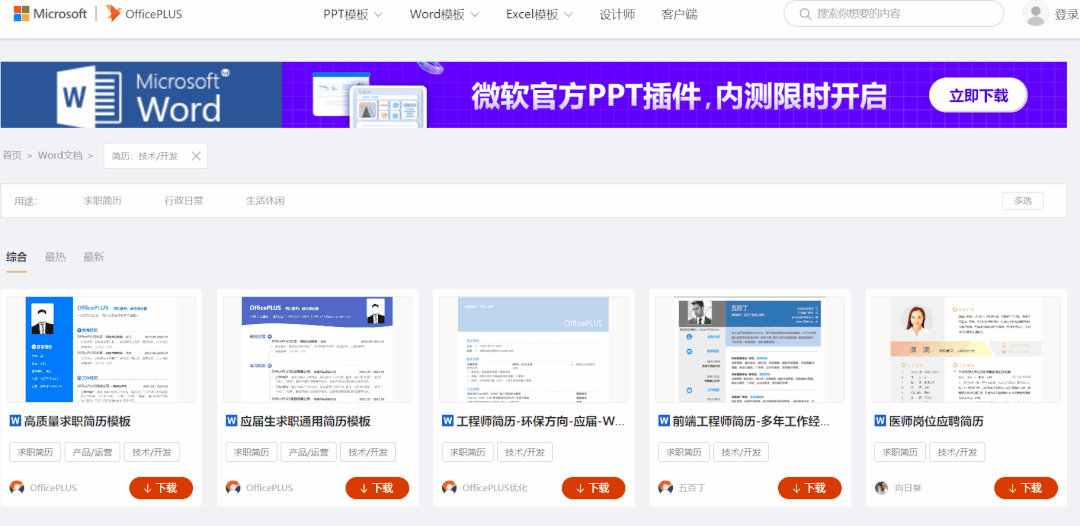Screen dimensions: 1080x526
Task: Open the OfficePLUS logo home link
Action: click(x=144, y=13)
